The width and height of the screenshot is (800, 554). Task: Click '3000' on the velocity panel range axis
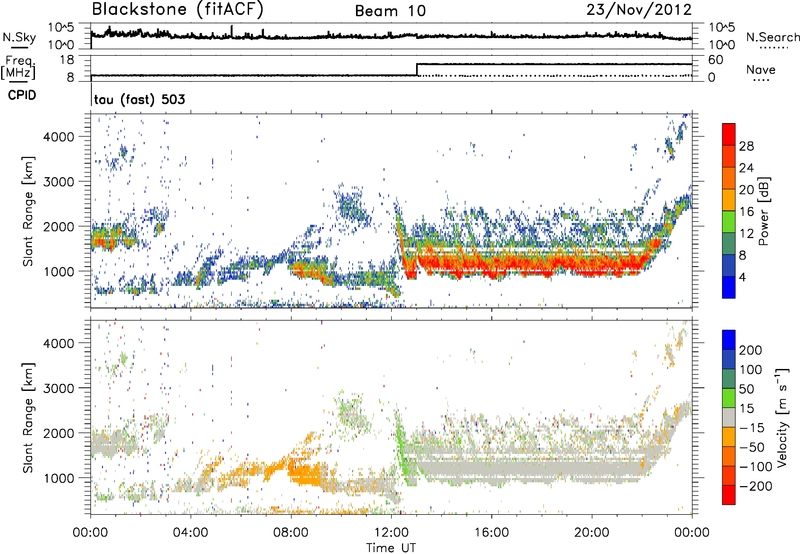[58, 388]
